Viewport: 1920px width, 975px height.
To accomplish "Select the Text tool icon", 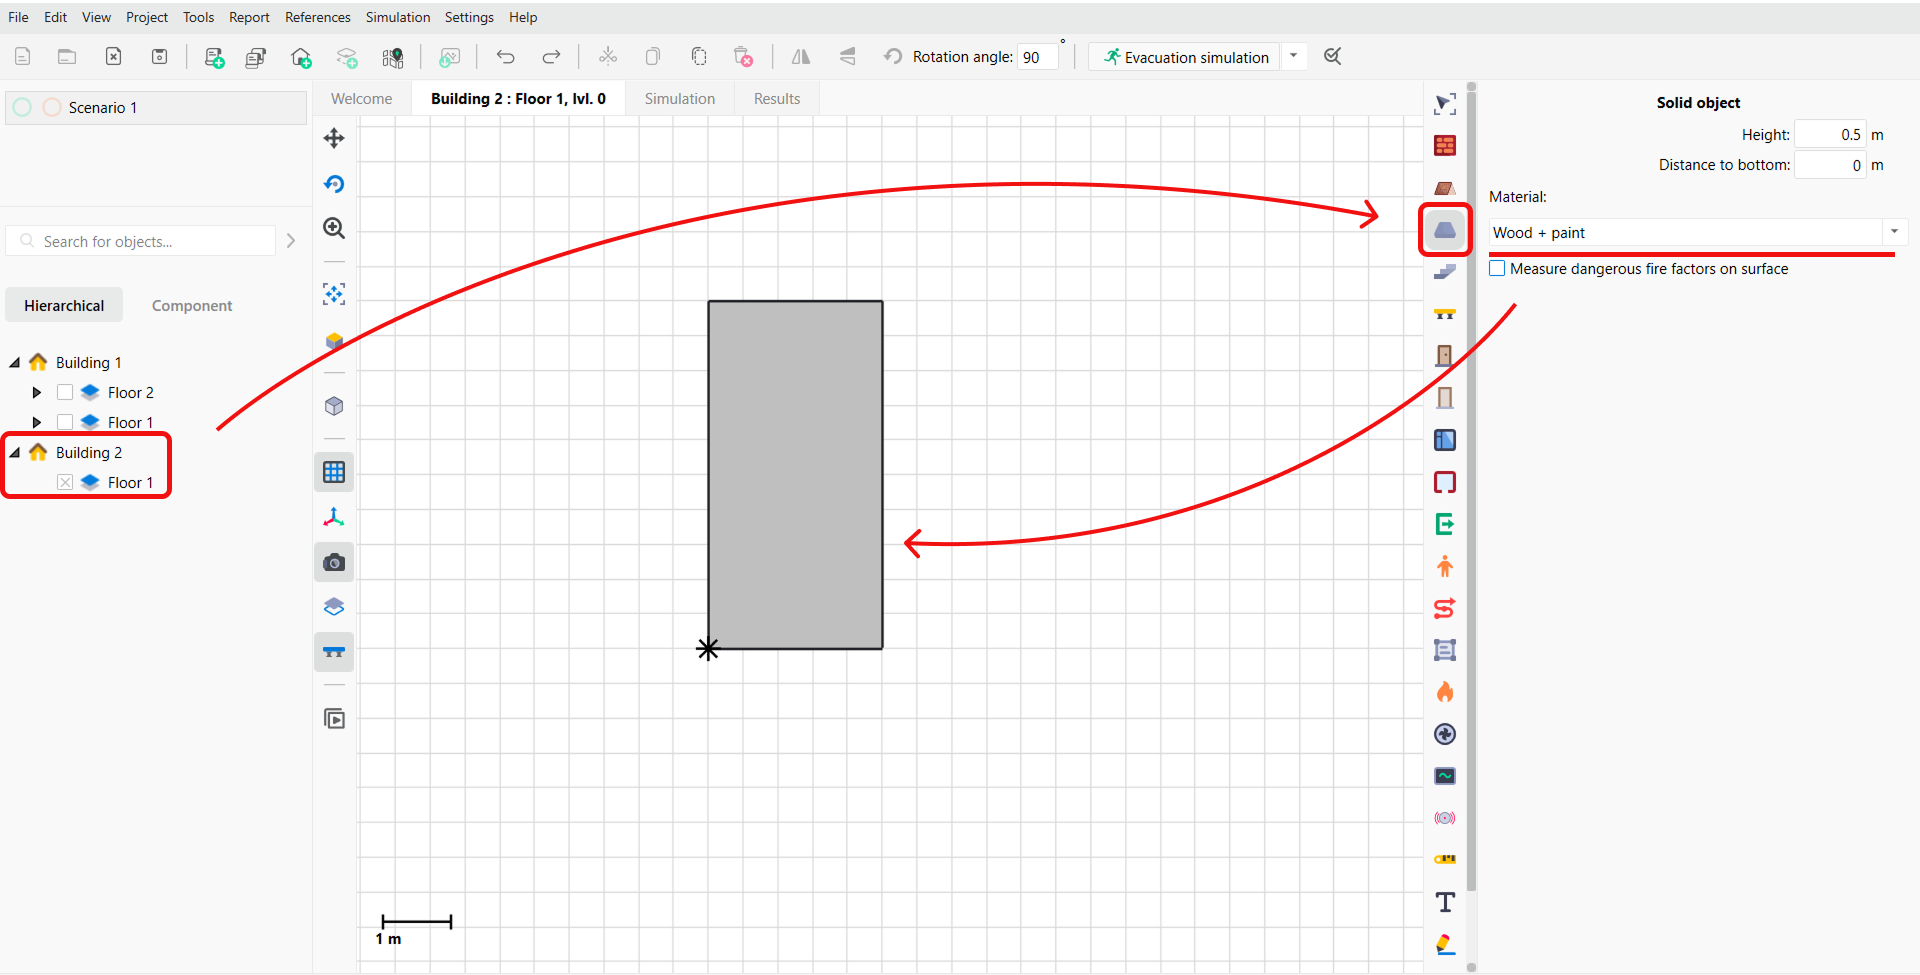I will (x=1444, y=902).
